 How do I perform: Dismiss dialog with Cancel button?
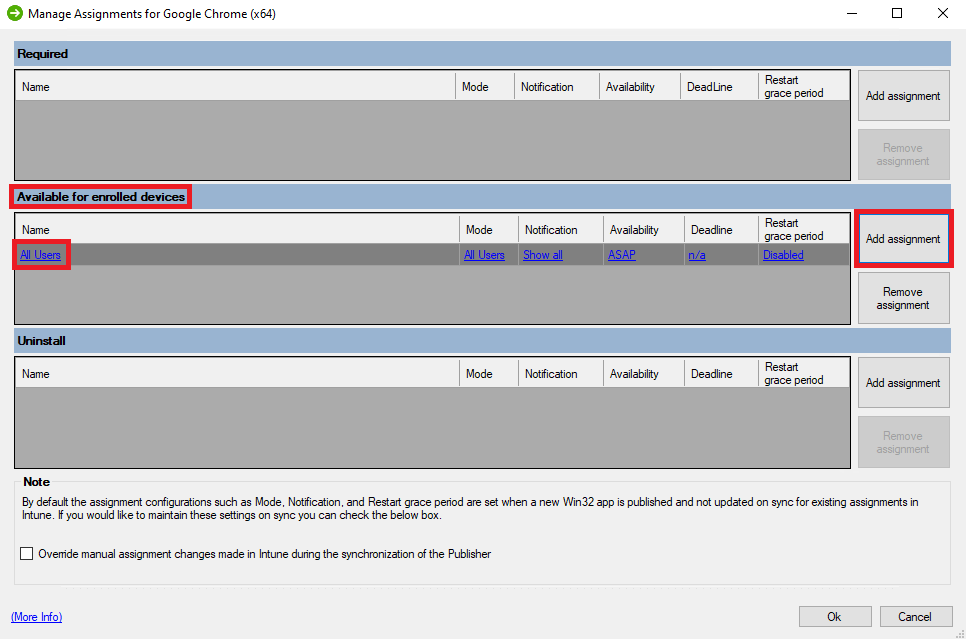915,616
